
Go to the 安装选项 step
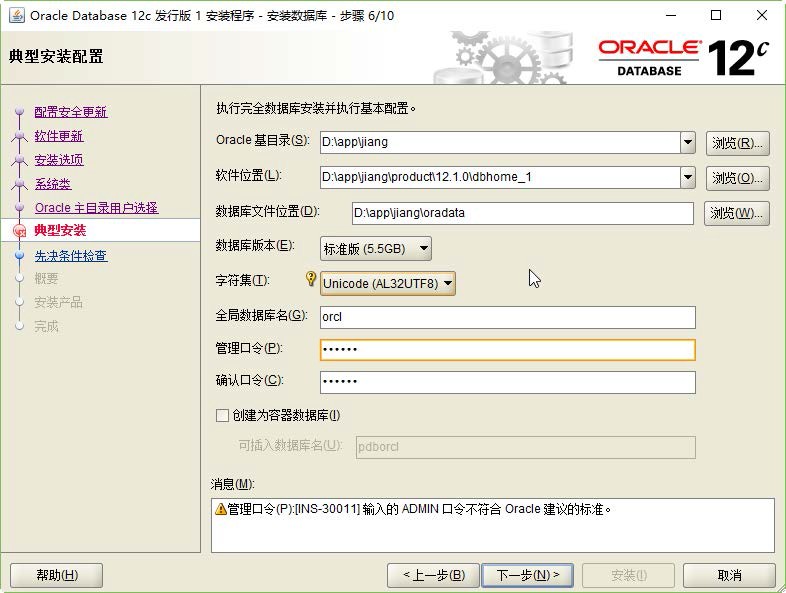[59, 160]
